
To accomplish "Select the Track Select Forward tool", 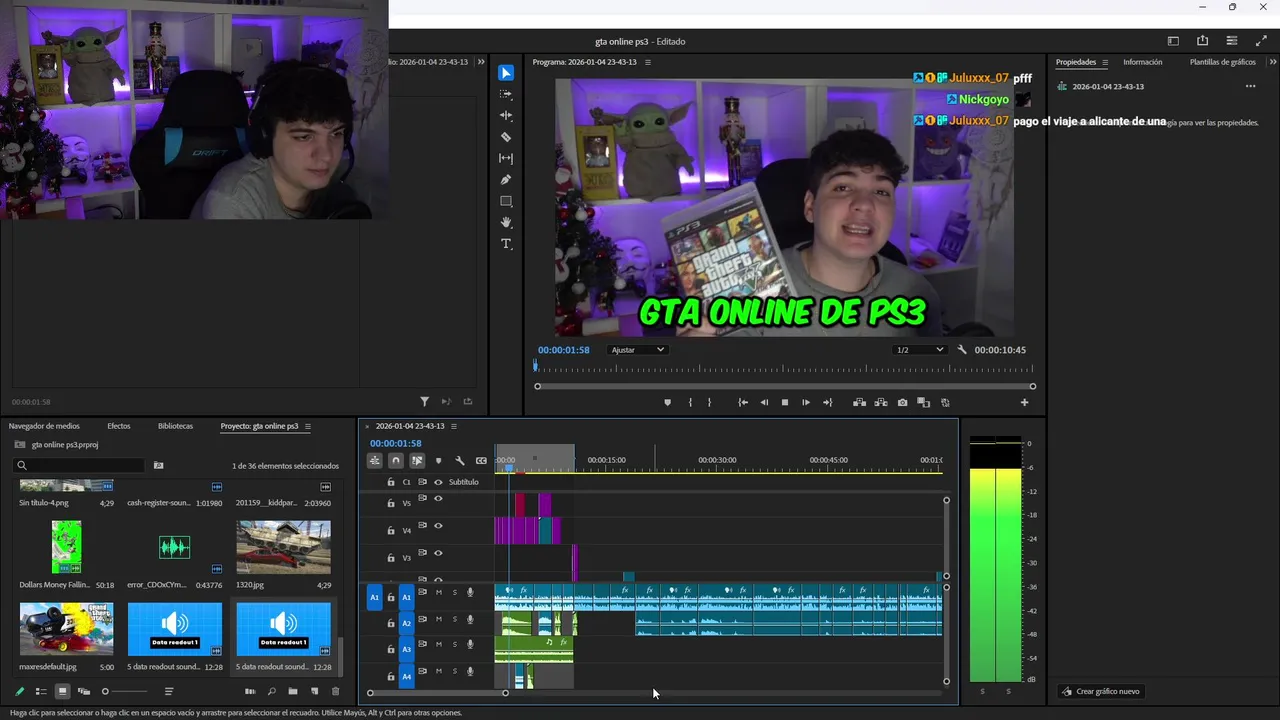I will pyautogui.click(x=506, y=94).
